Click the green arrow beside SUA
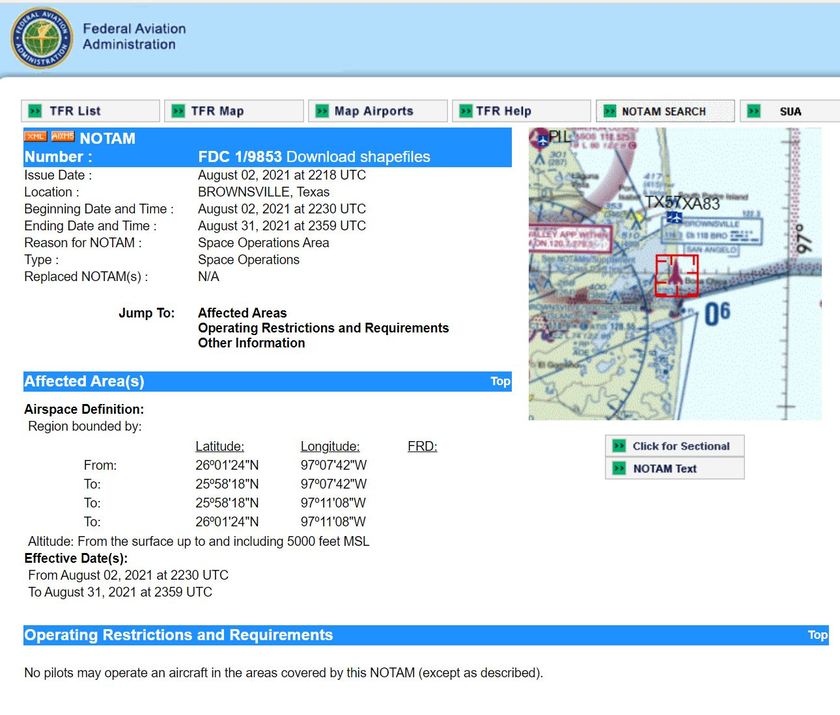This screenshot has width=840, height=715. 754,111
